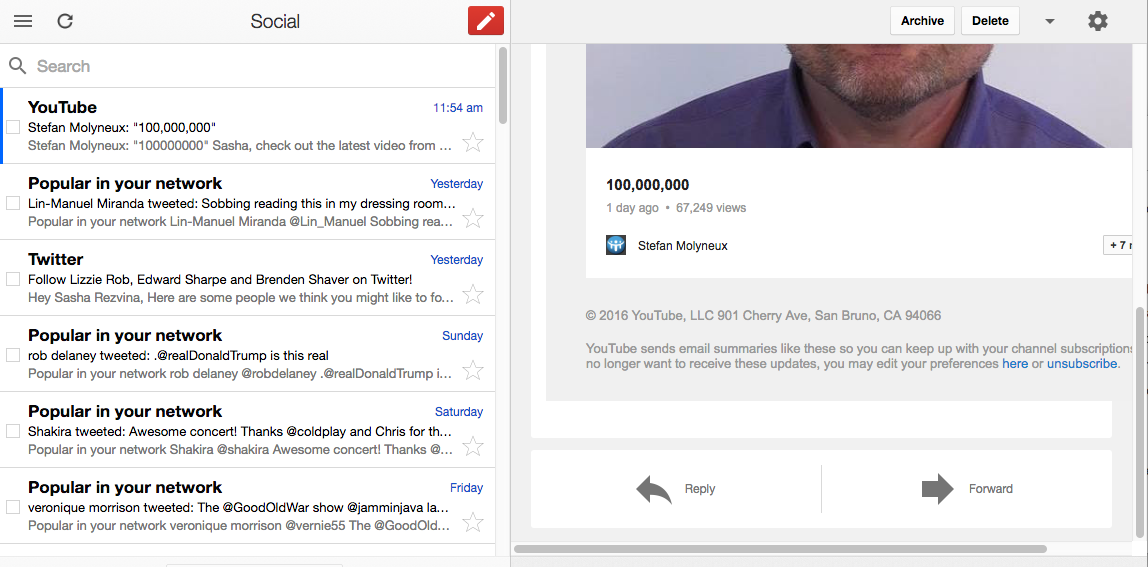Click the search magnifier icon
1148x567 pixels.
click(18, 66)
